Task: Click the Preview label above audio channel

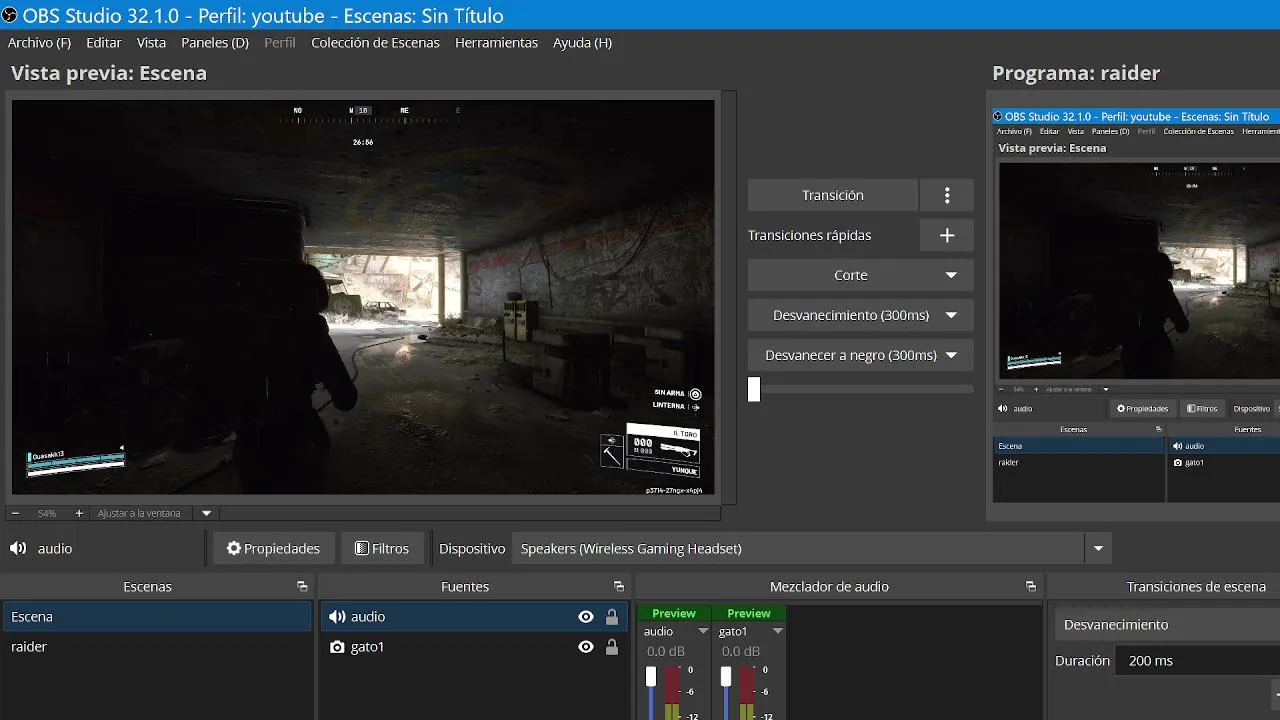Action: point(674,613)
